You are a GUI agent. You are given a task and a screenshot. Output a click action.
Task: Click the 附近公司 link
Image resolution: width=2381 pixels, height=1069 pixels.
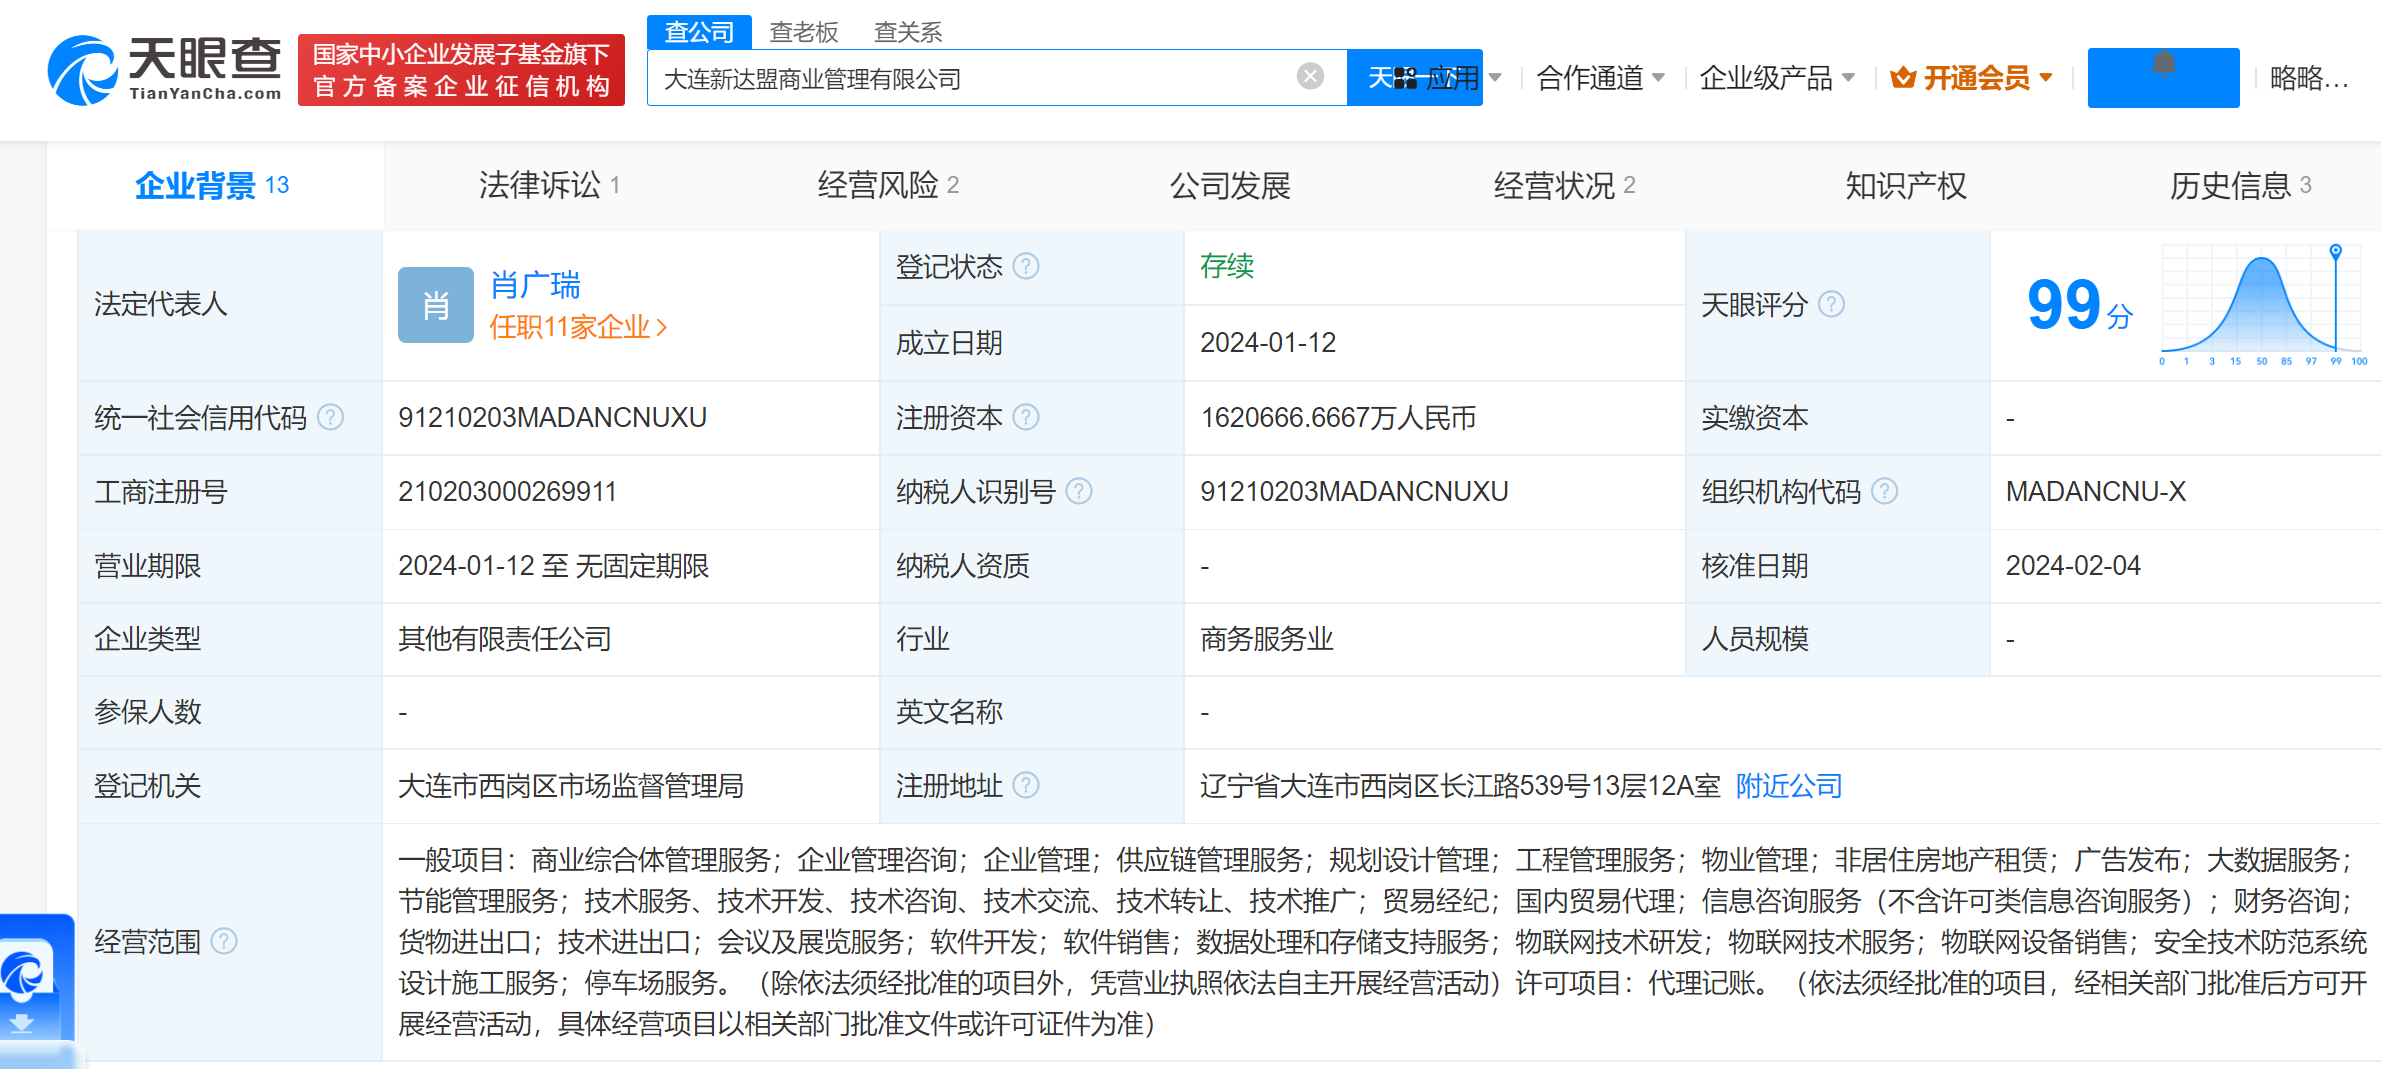pos(1788,786)
